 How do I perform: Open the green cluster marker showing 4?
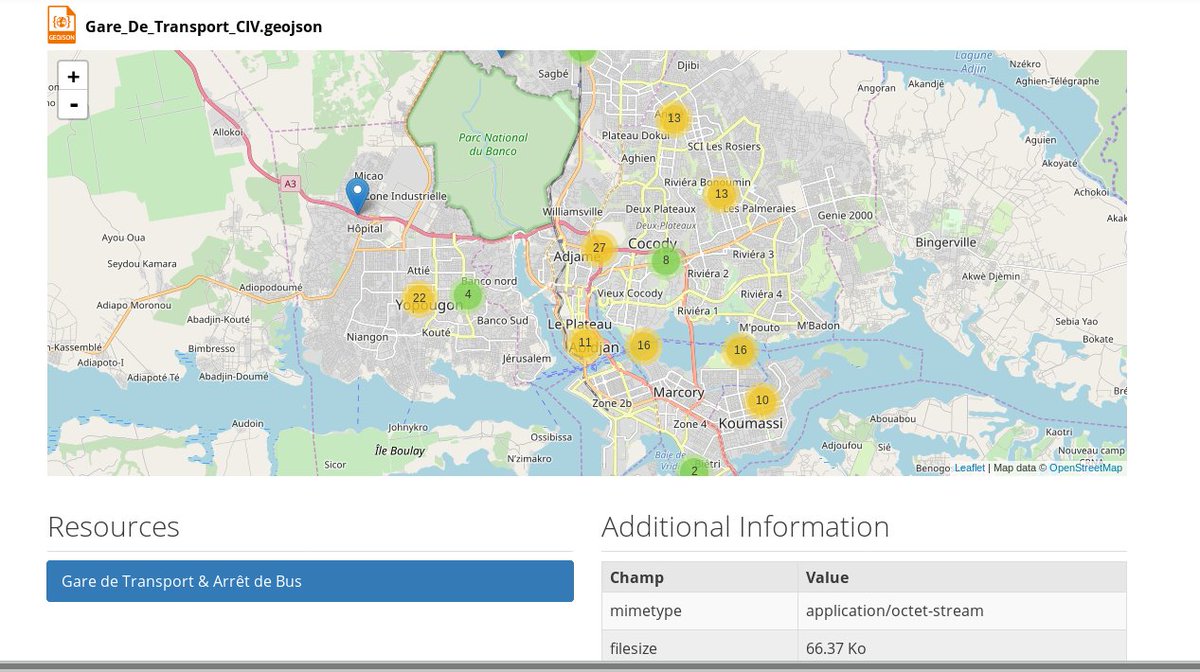click(x=467, y=294)
